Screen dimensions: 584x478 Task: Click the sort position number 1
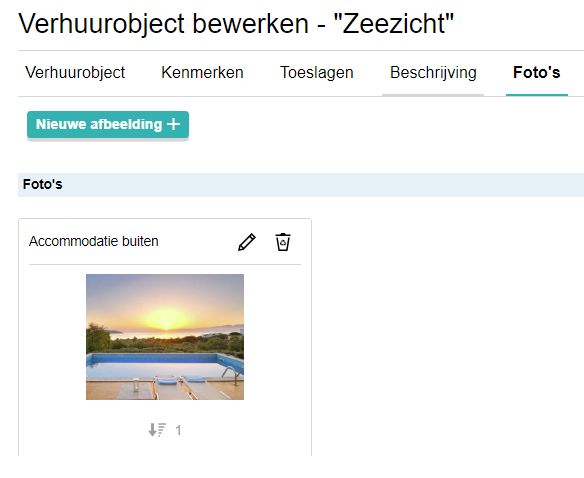coord(178,430)
